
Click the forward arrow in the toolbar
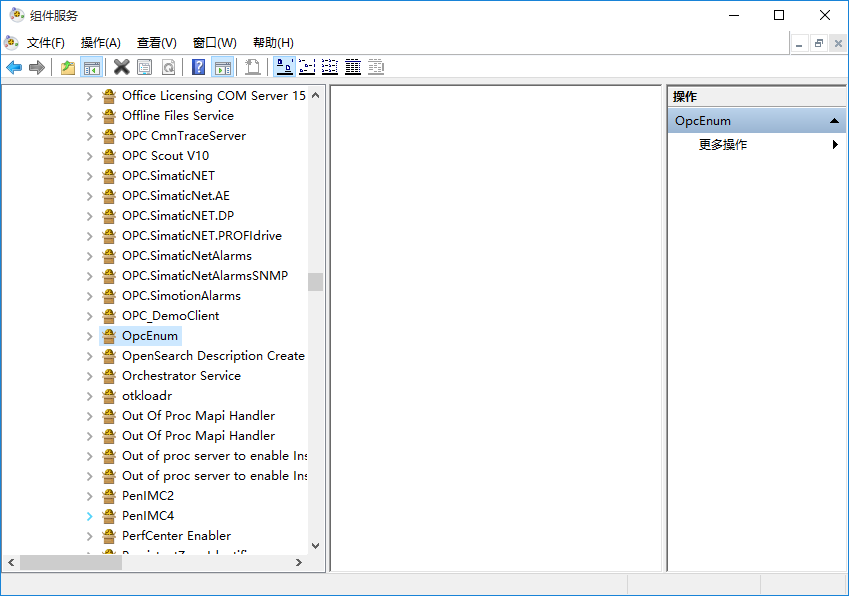click(x=37, y=68)
